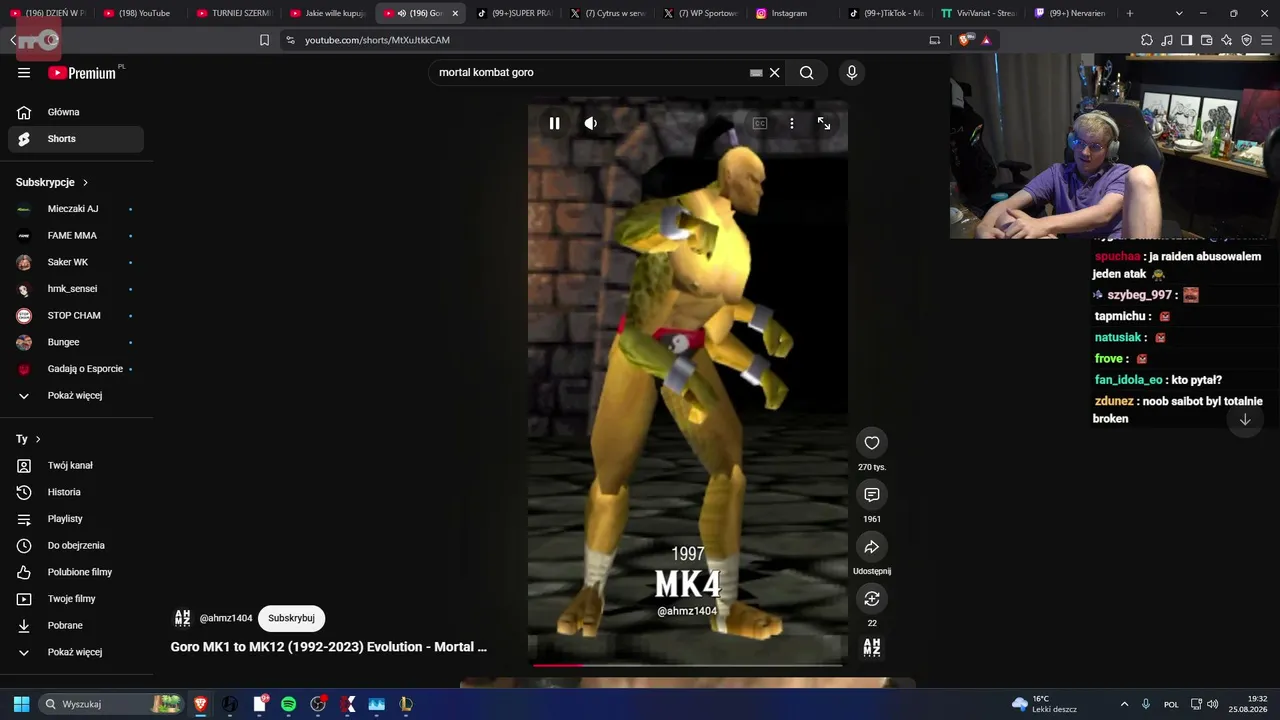Open the media control music note icon
This screenshot has height=720, width=1280.
coord(1167,40)
